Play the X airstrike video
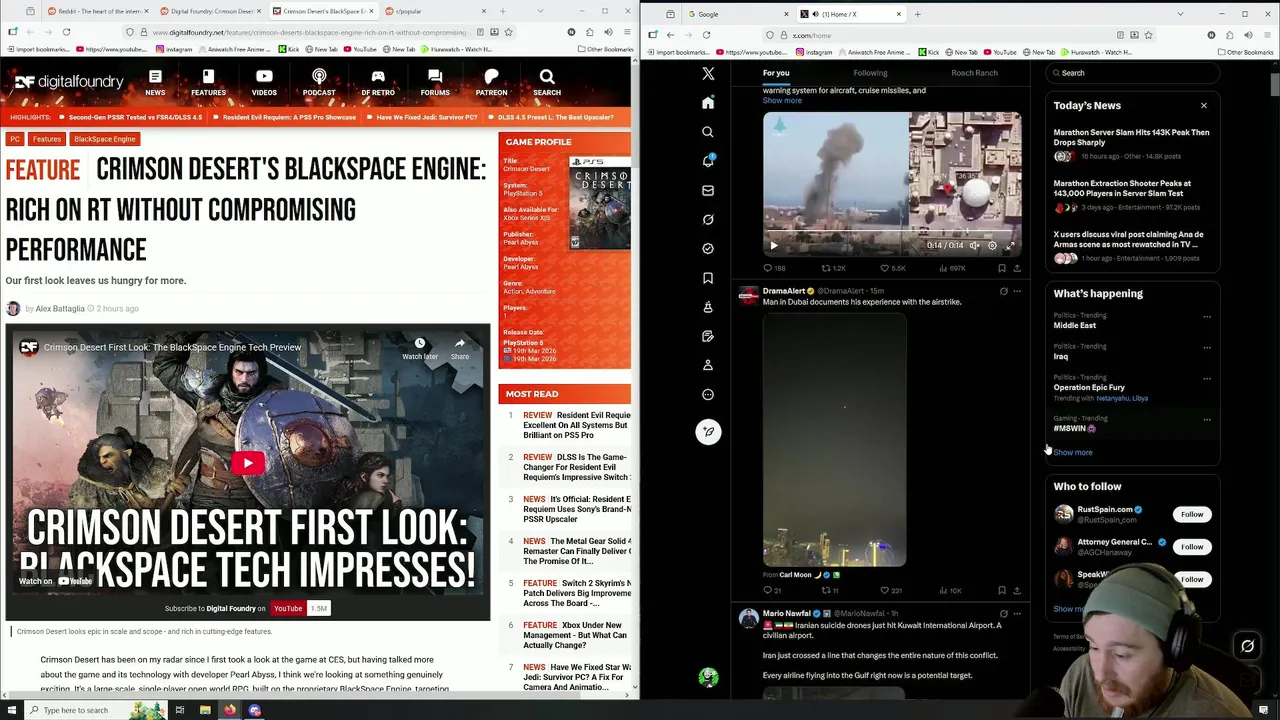Screen dimensions: 1280x720 773,245
